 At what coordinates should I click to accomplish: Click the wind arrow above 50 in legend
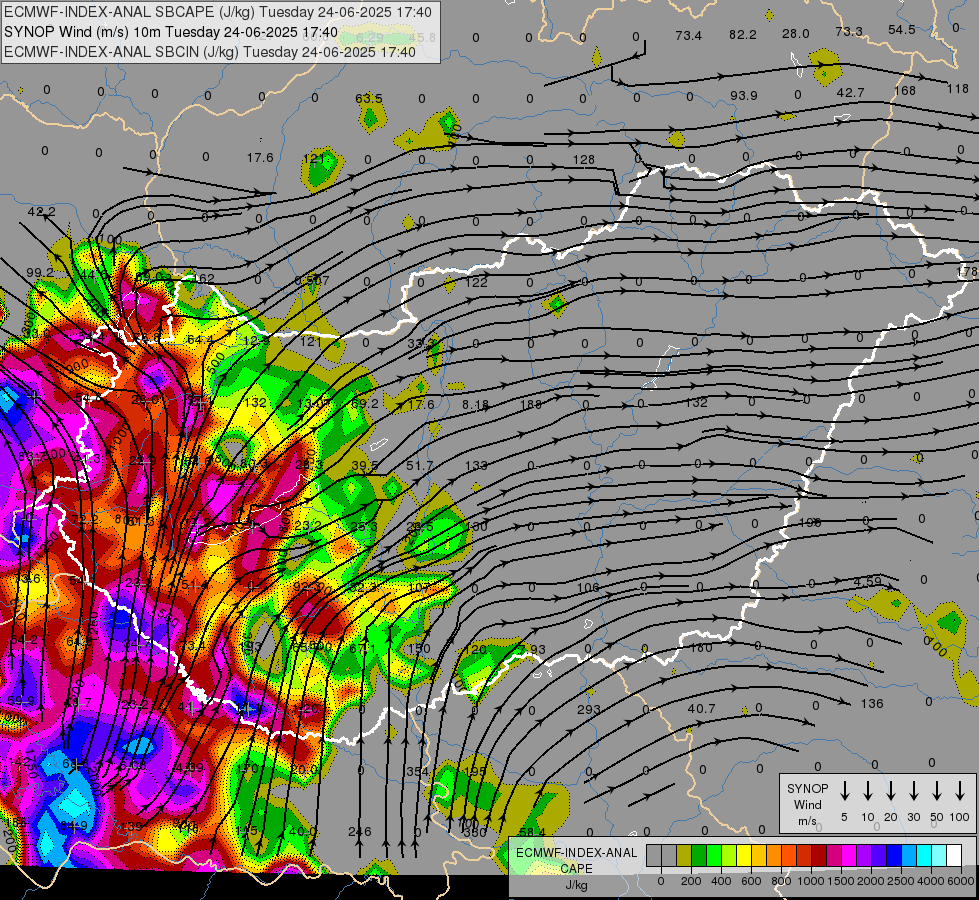click(937, 791)
